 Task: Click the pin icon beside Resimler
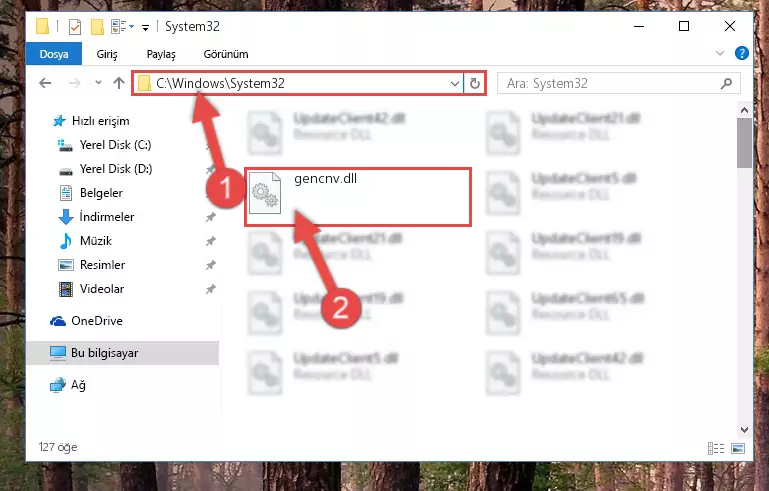[x=210, y=265]
